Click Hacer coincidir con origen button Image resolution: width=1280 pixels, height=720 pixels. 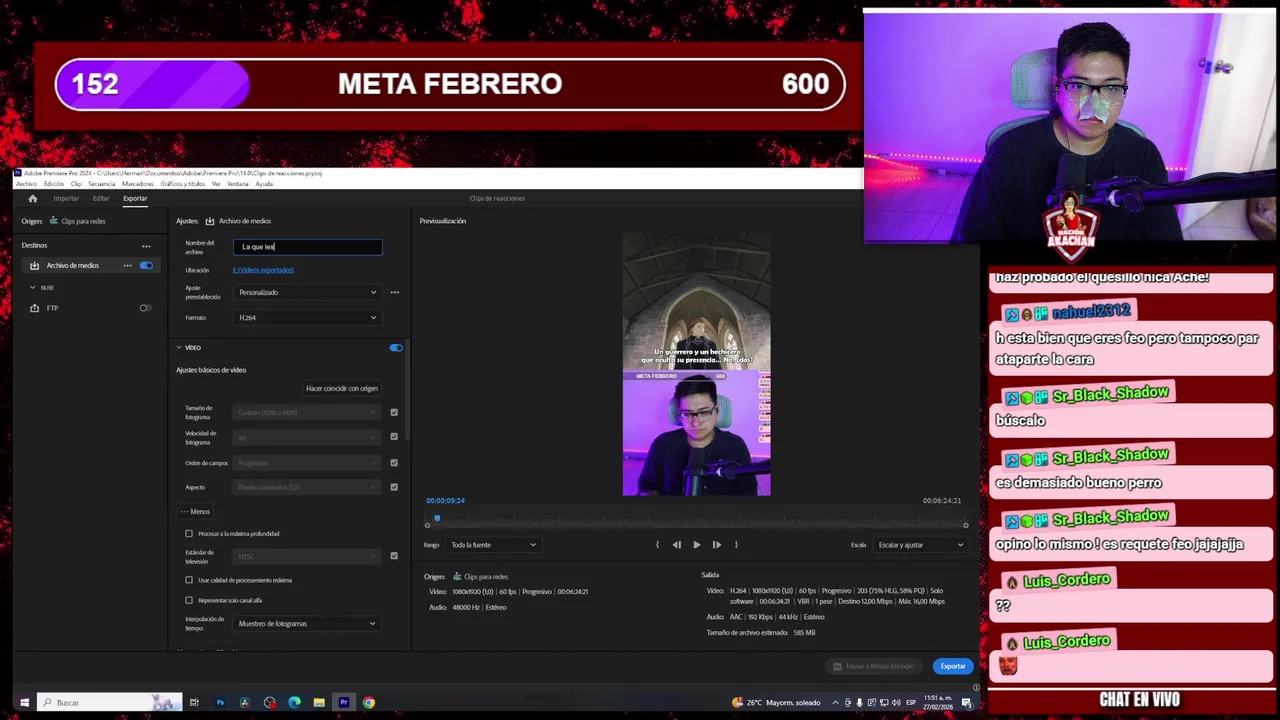coord(342,388)
